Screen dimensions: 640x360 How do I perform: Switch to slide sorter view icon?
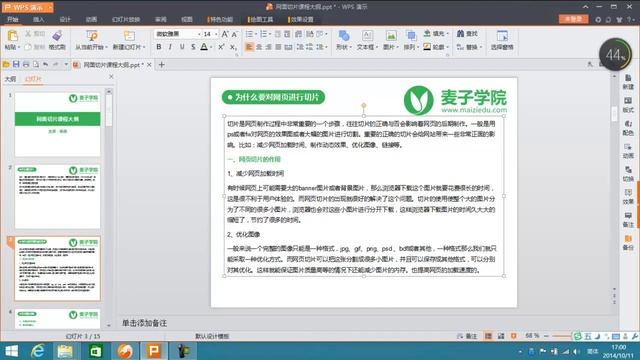pos(501,336)
